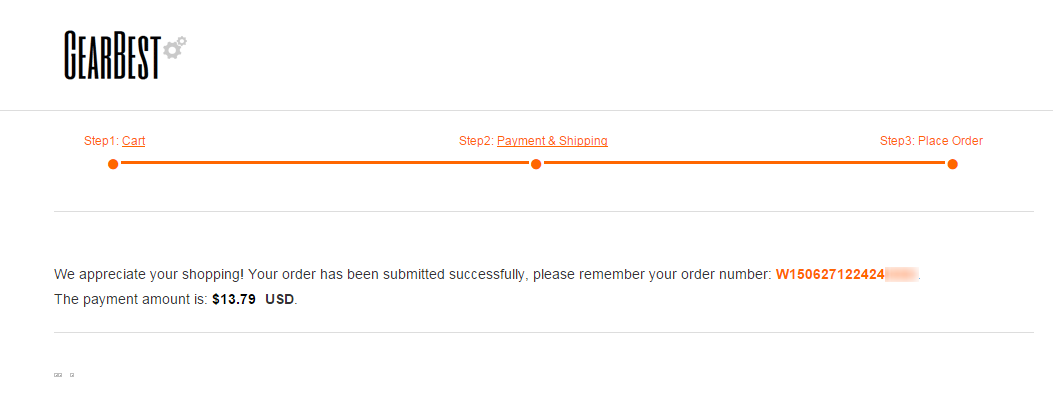
Task: Select the Step3: Place Order label
Action: [931, 141]
